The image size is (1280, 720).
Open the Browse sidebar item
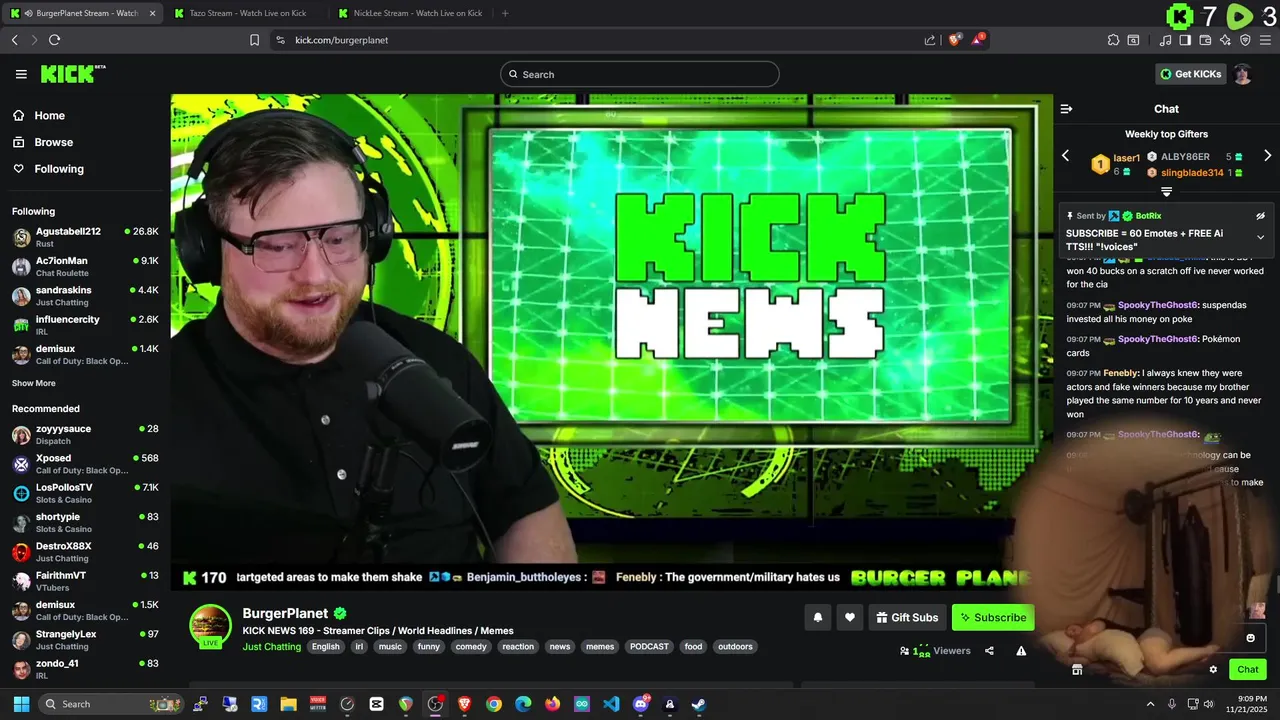coord(53,142)
